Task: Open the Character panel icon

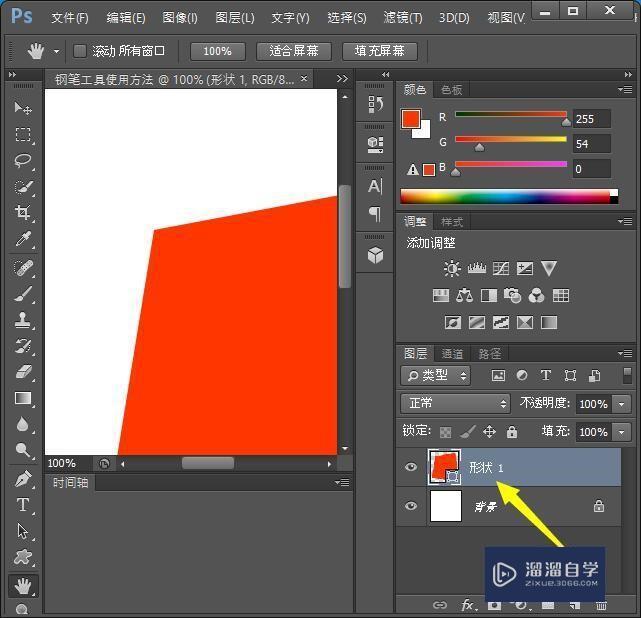Action: coord(375,186)
